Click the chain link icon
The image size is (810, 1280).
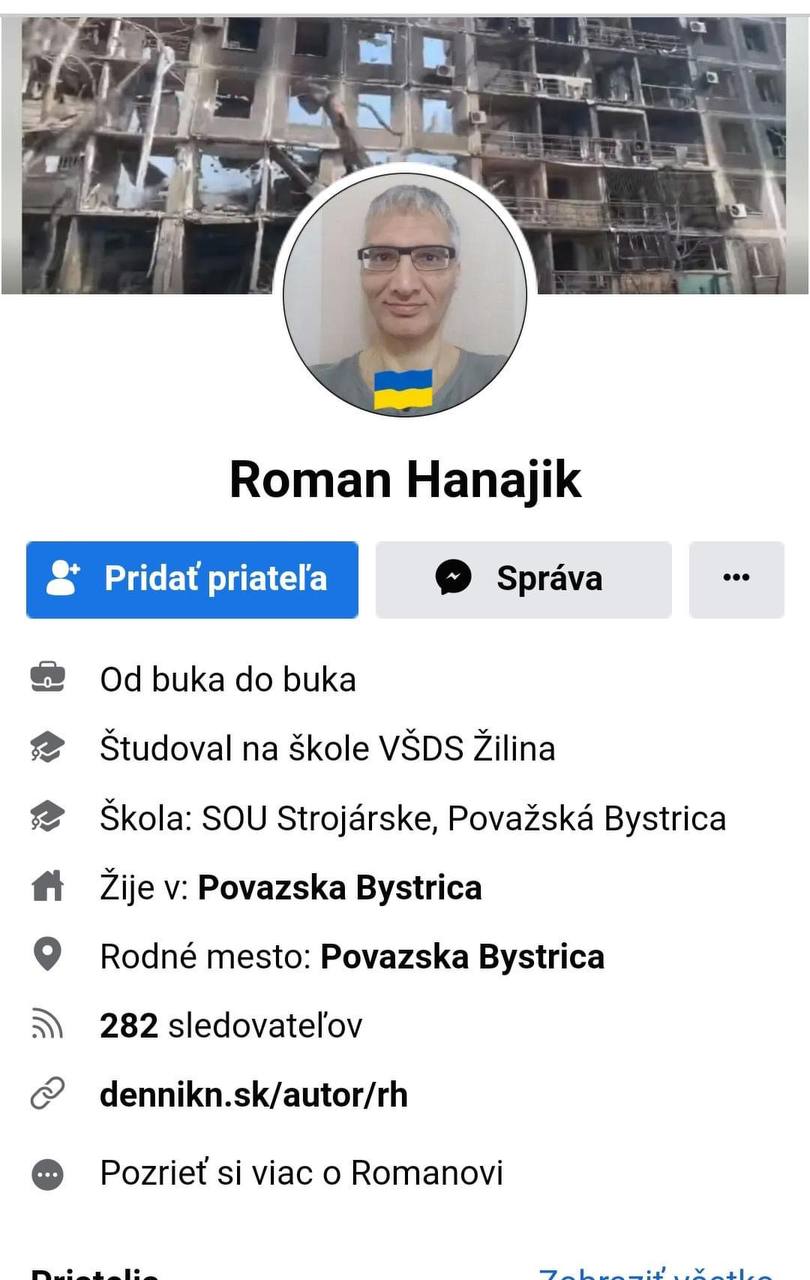click(47, 1094)
